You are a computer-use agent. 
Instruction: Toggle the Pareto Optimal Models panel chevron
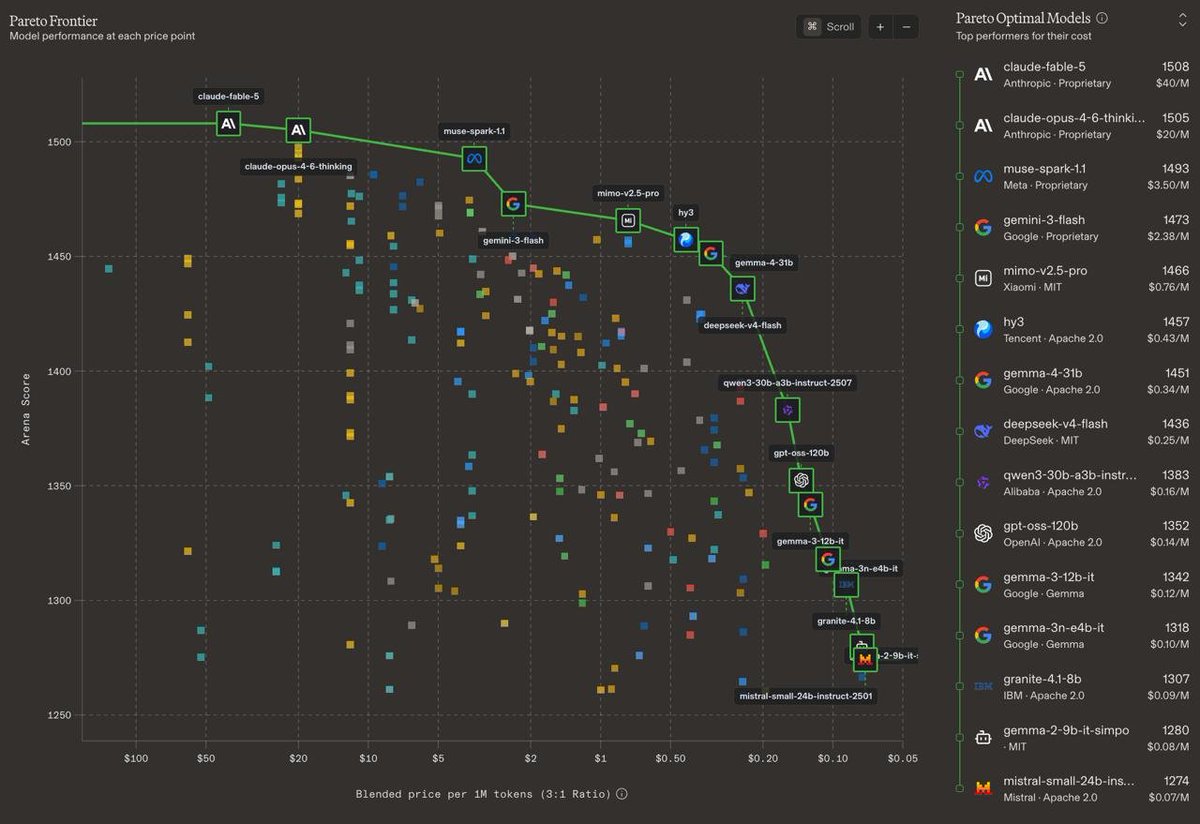tap(1182, 18)
